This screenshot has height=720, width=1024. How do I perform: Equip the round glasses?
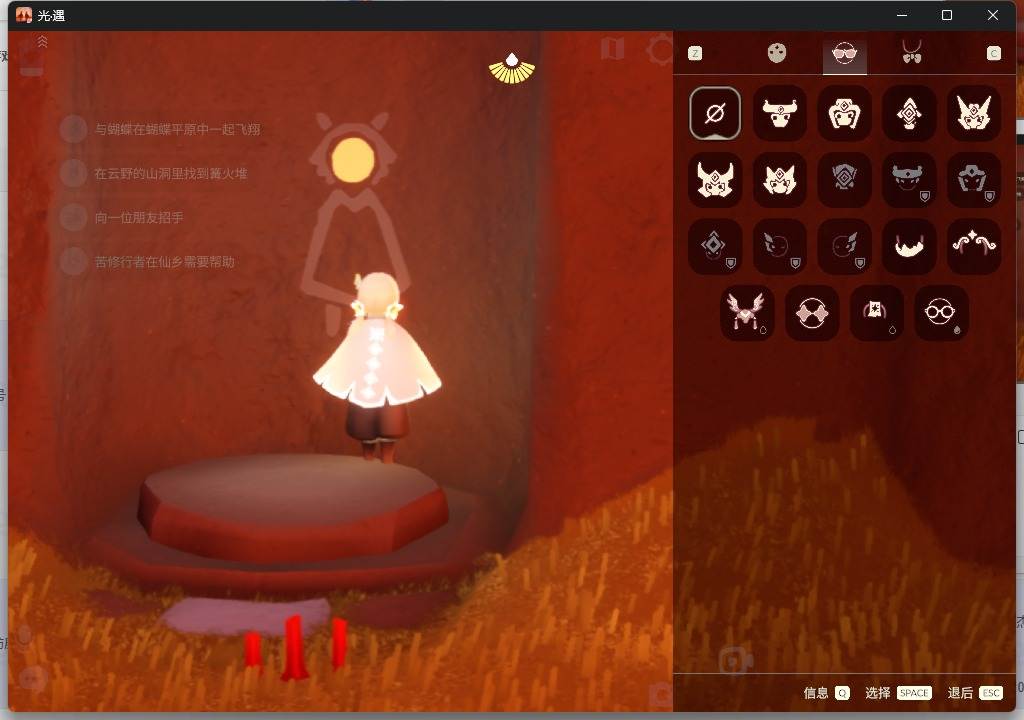pyautogui.click(x=941, y=312)
